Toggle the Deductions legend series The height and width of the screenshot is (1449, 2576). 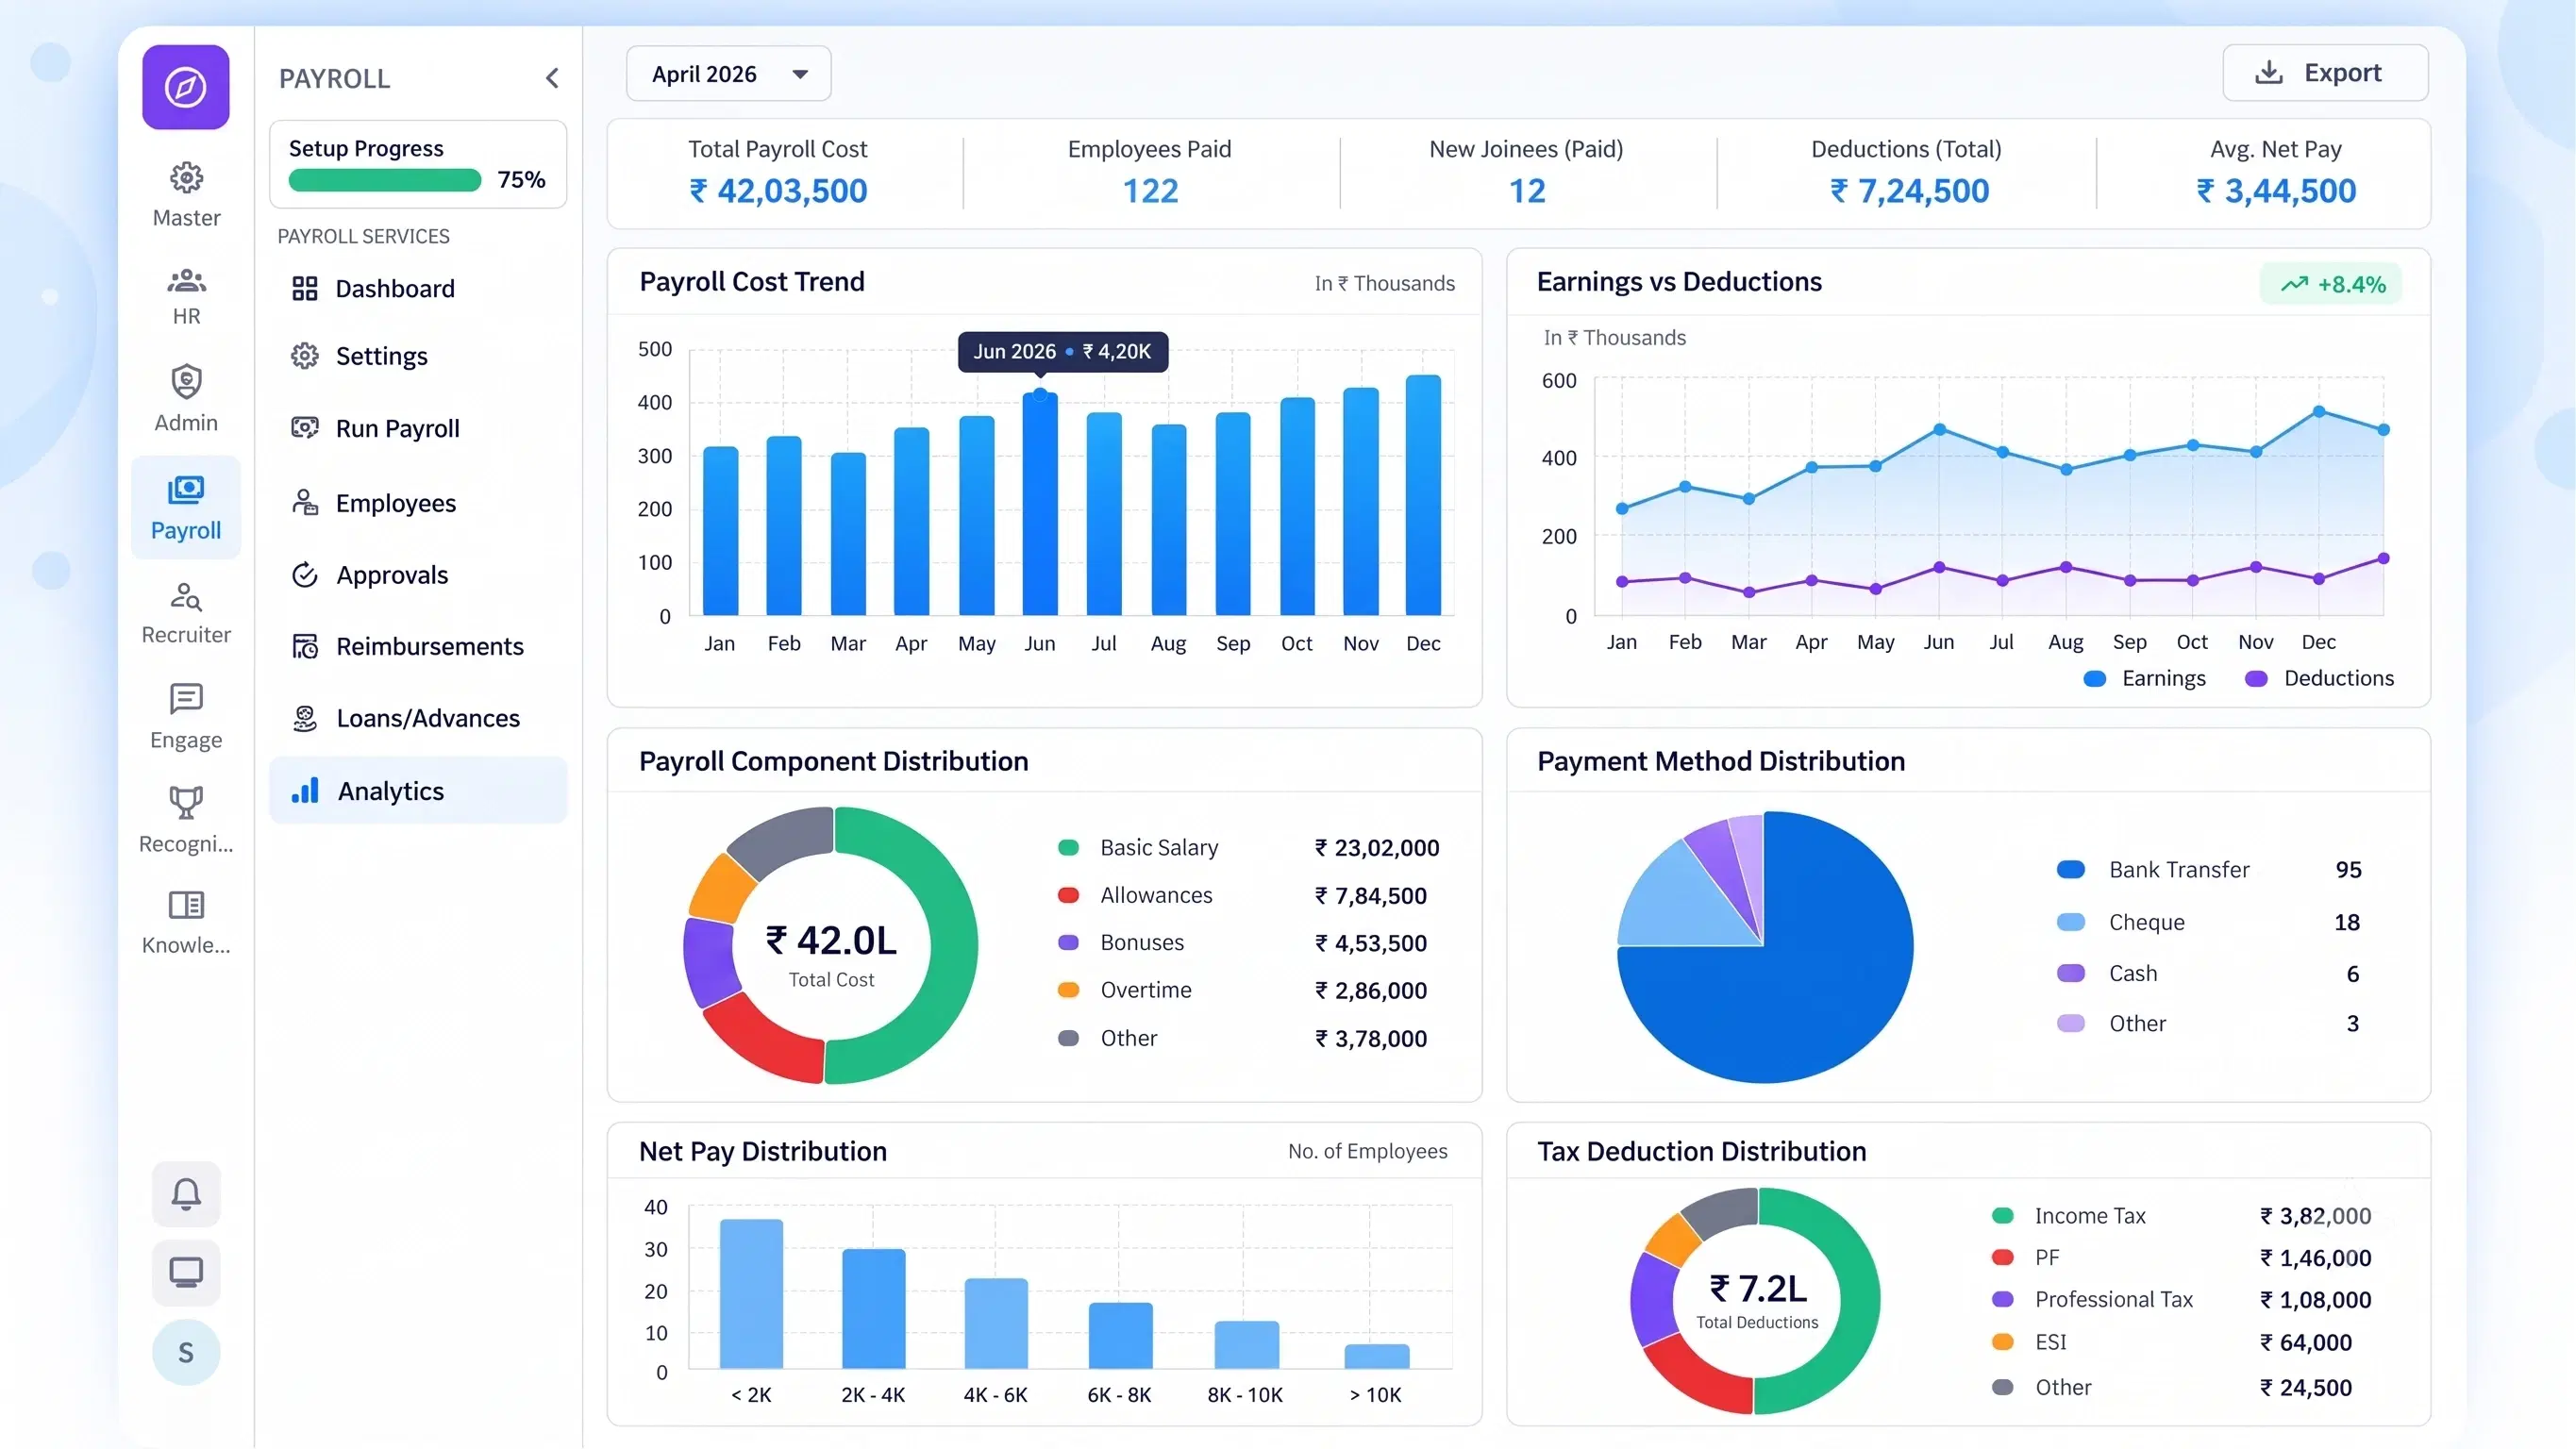coord(2320,679)
